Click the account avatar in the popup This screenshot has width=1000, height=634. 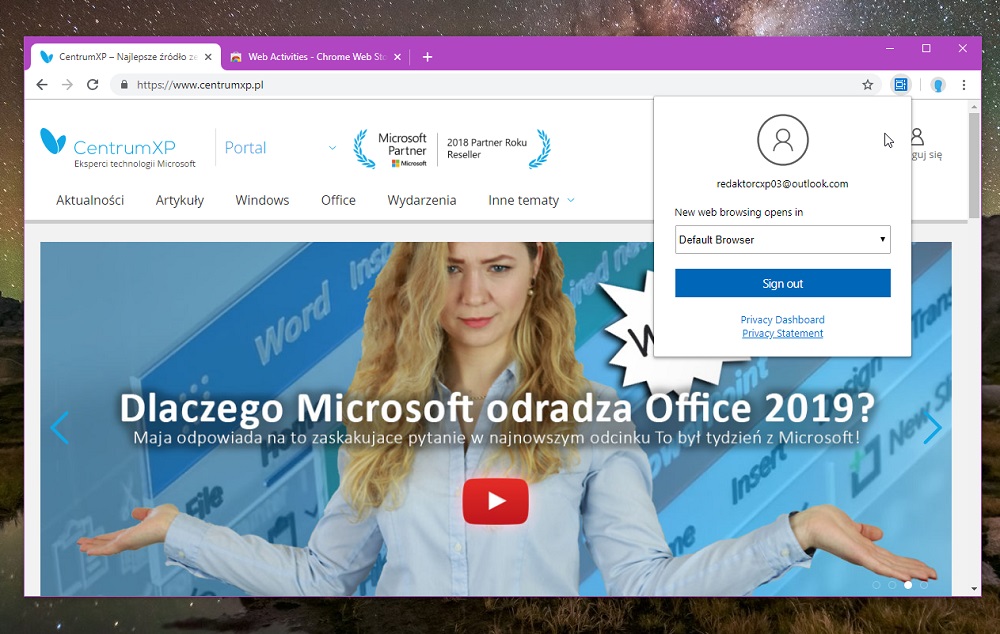pyautogui.click(x=783, y=140)
